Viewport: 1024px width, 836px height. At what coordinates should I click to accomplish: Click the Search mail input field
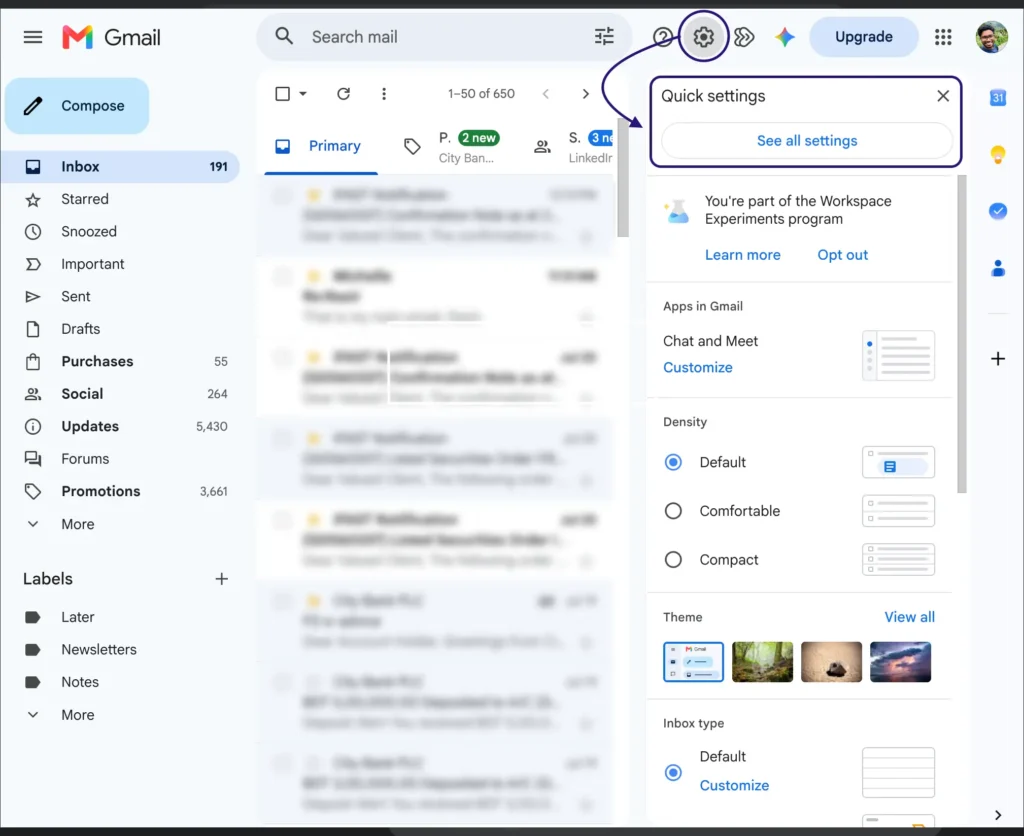(x=444, y=37)
